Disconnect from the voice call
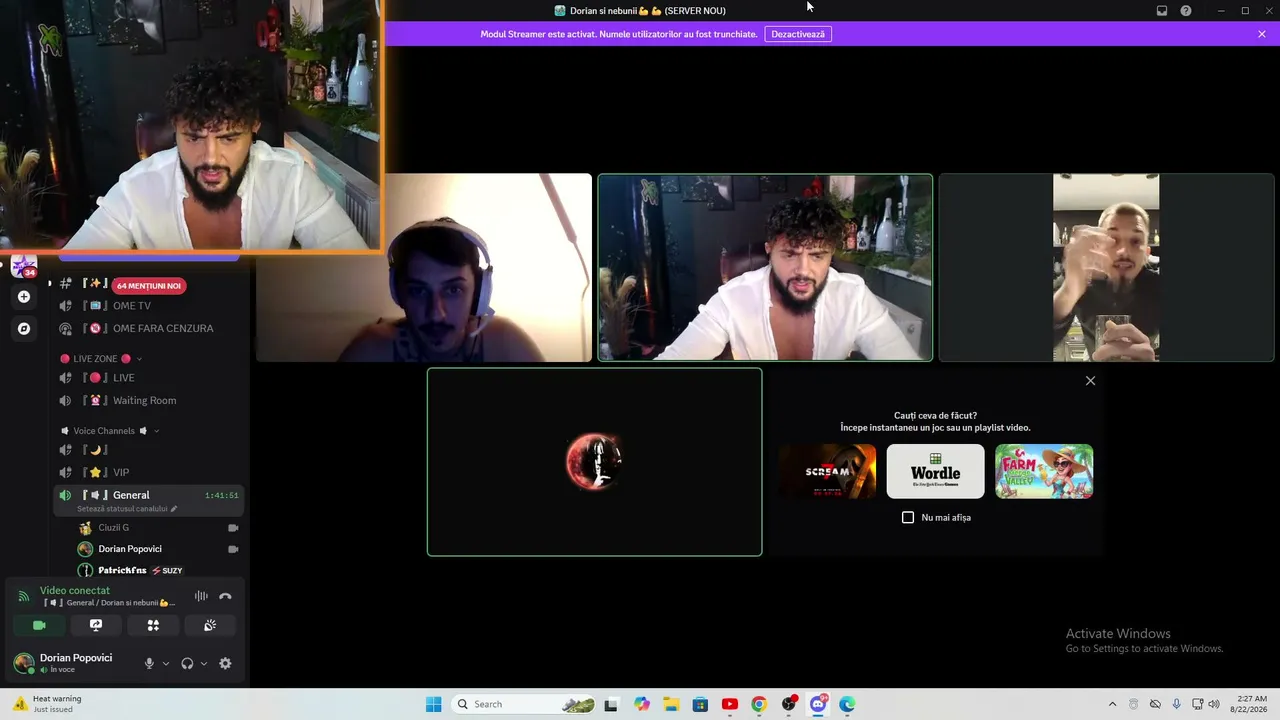The image size is (1280, 720). coord(225,596)
